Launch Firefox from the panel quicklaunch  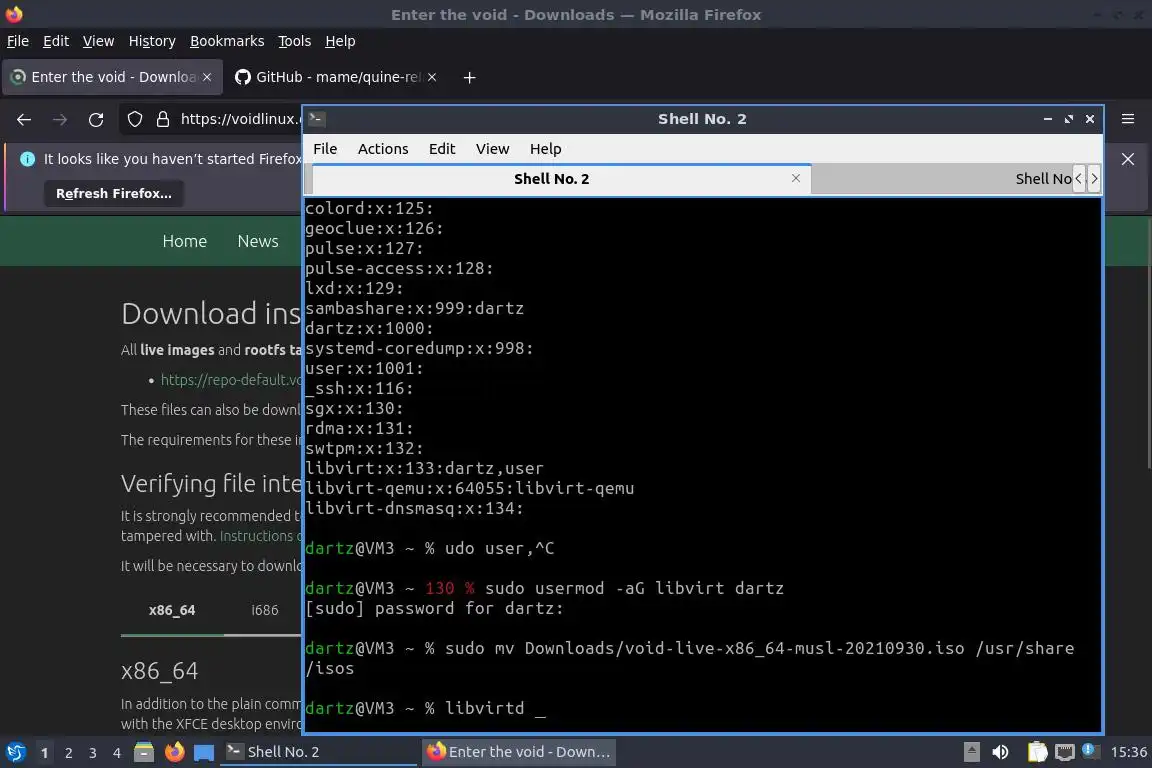(174, 752)
